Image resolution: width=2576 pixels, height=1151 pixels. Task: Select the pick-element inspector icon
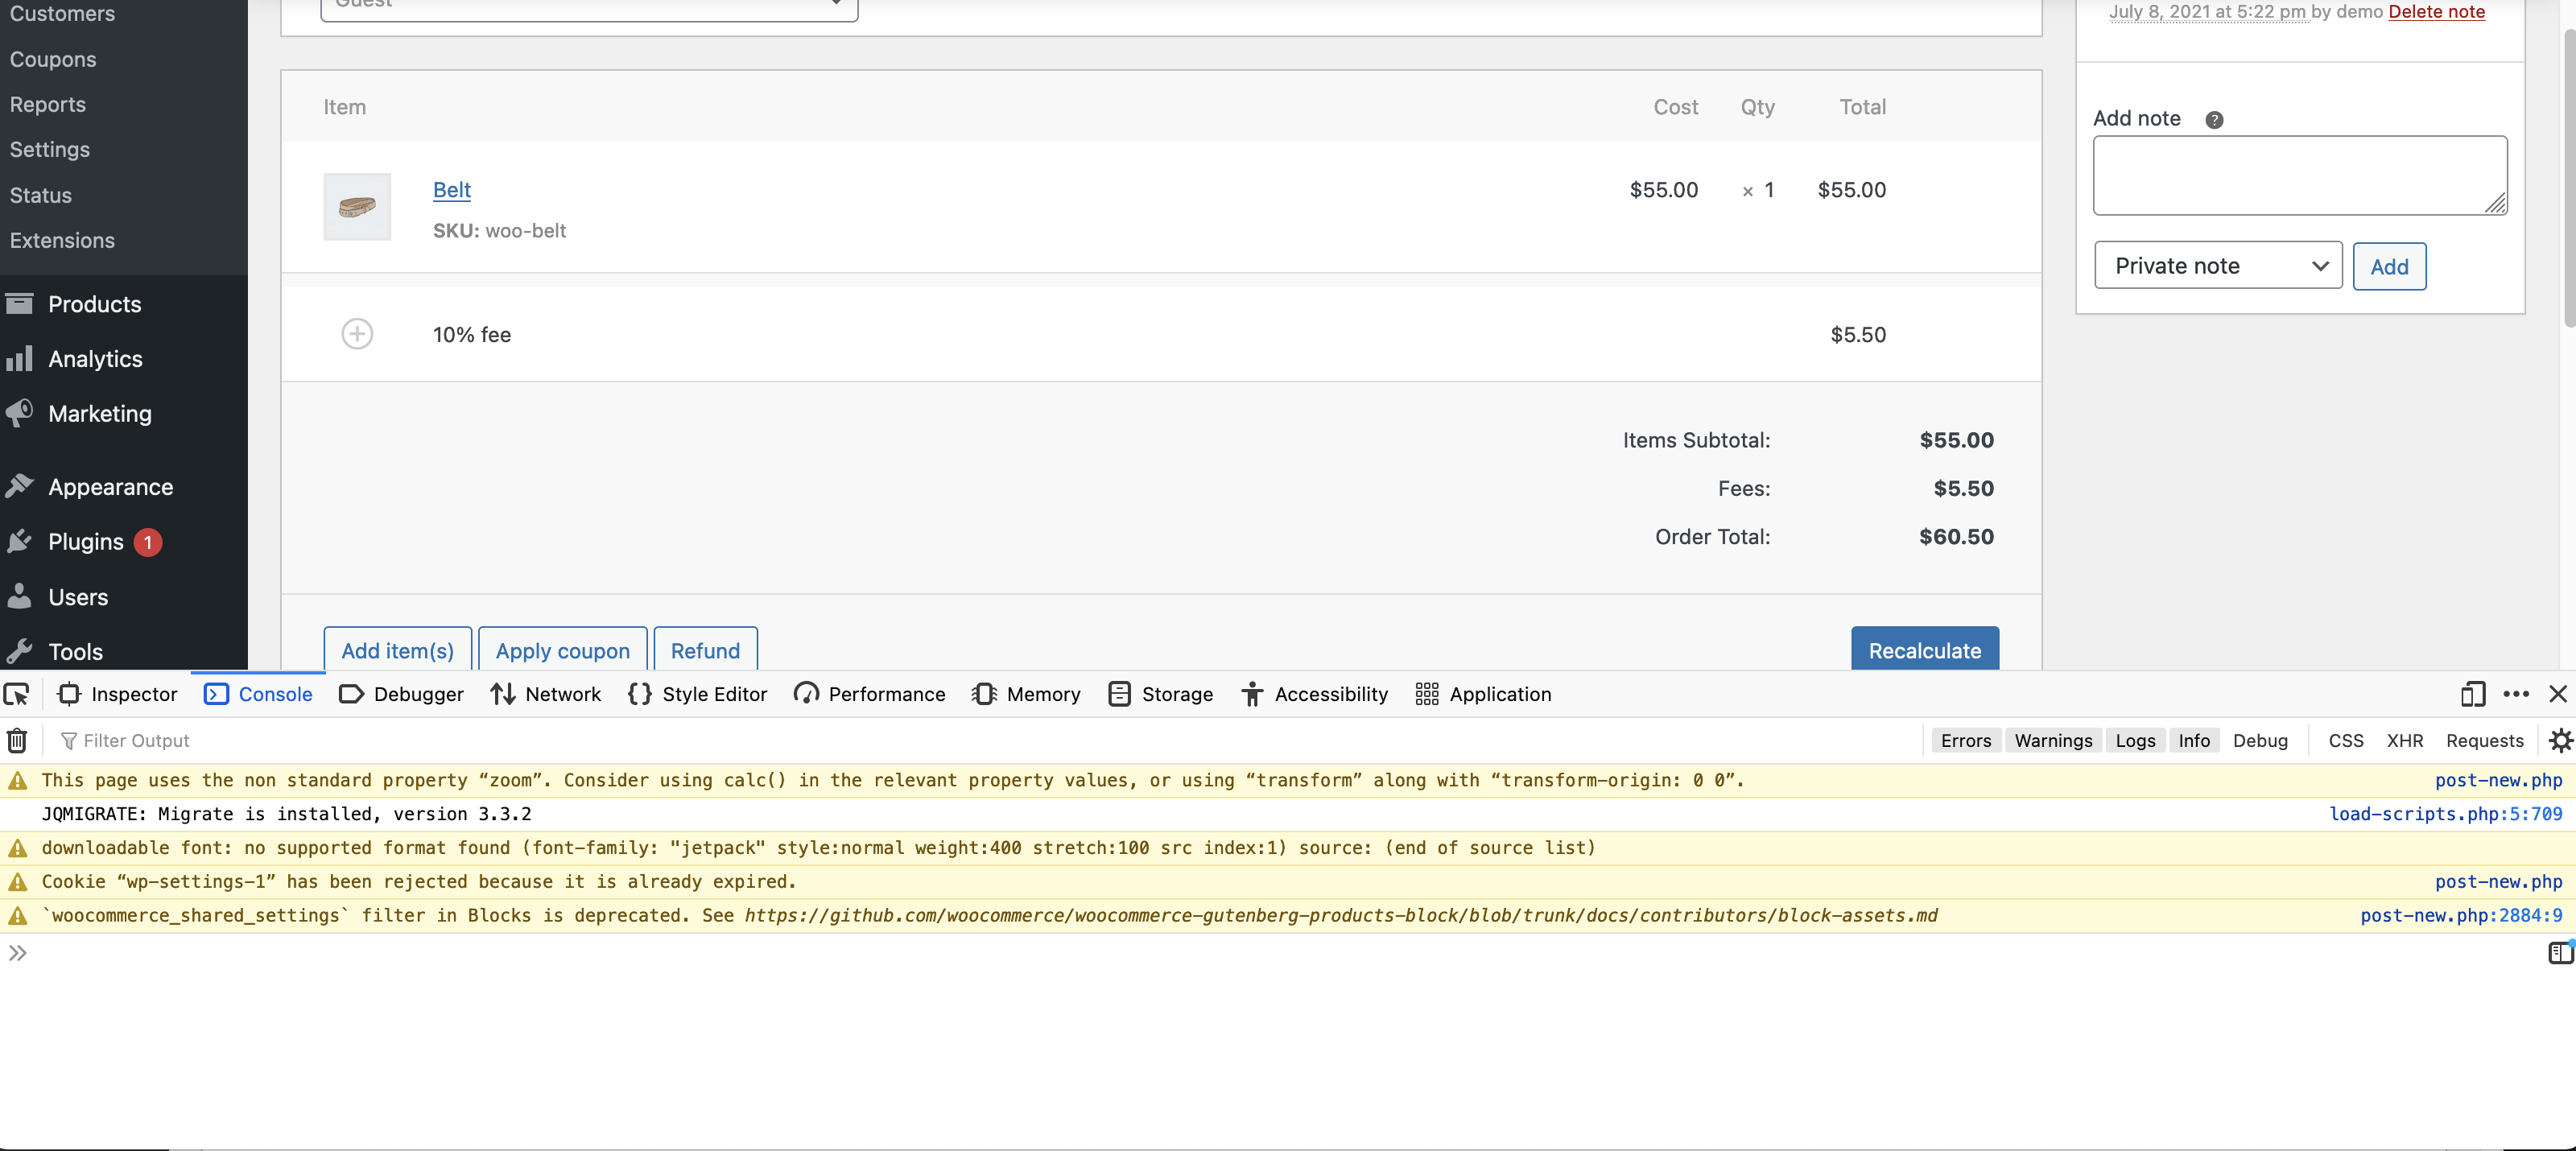pos(16,694)
